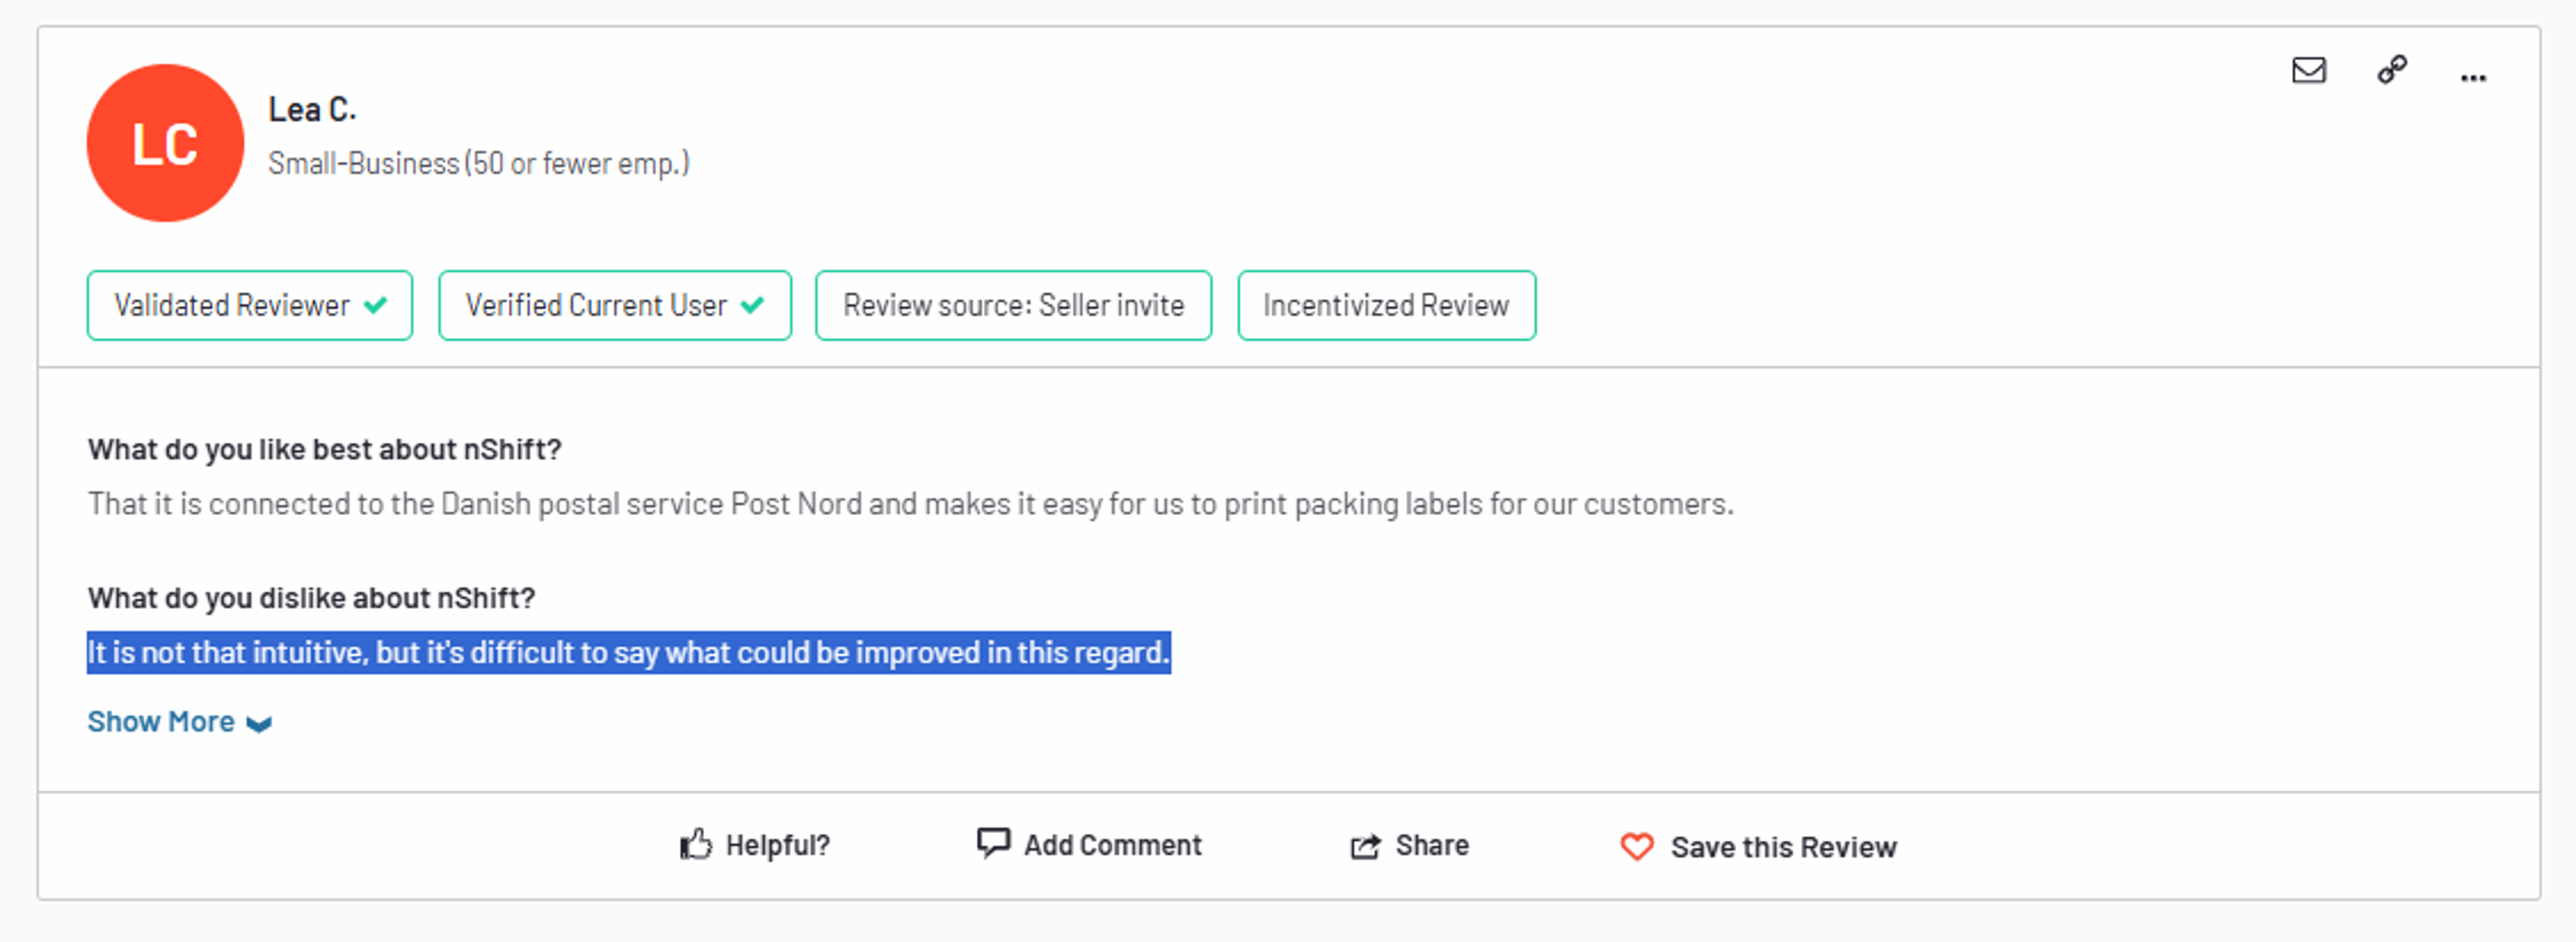
Task: Click the Show More chevron arrow
Action: (x=259, y=724)
